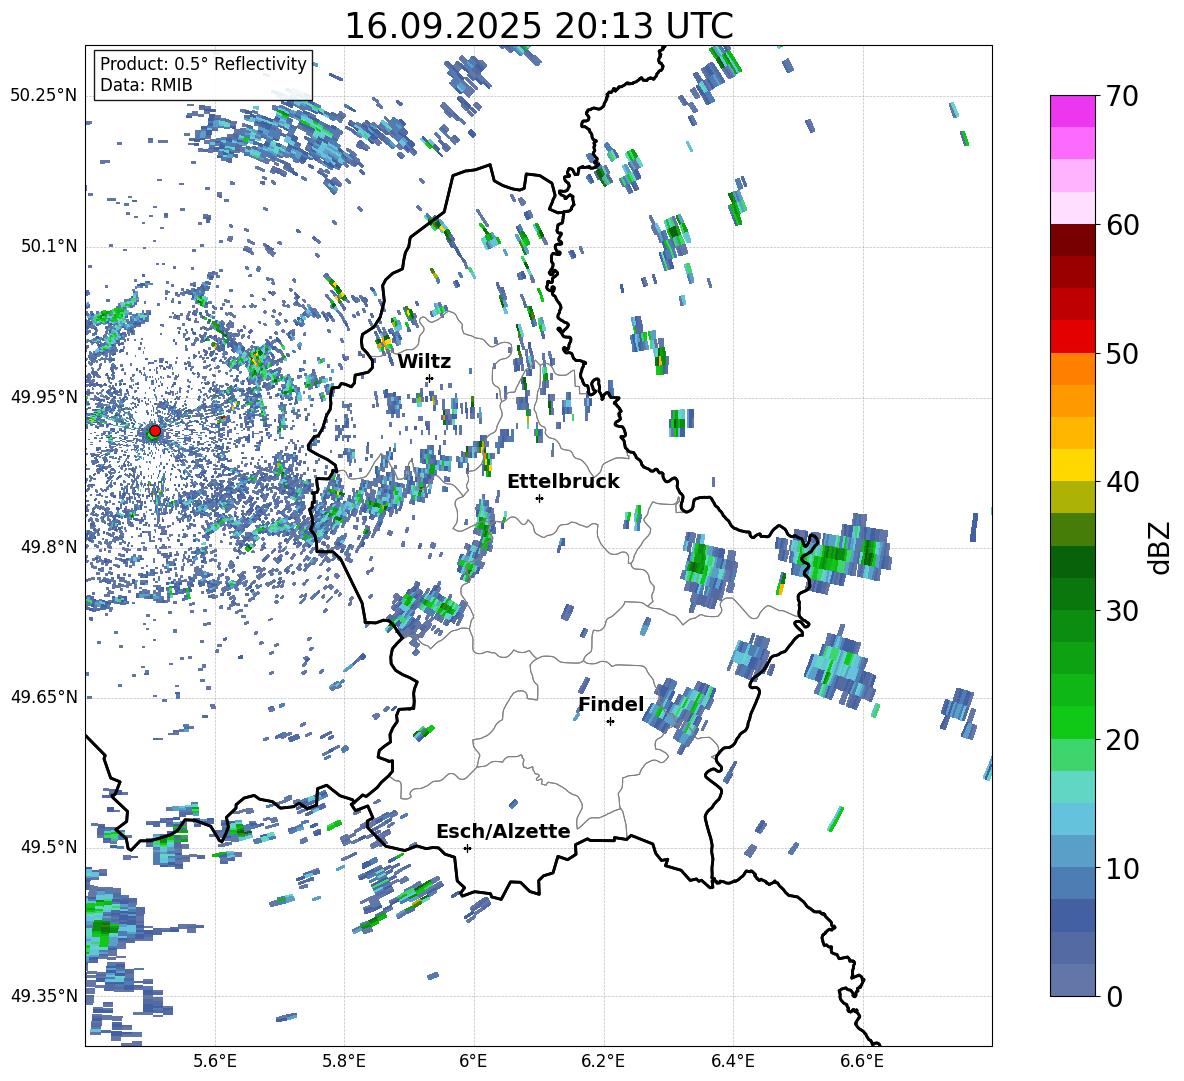Click the 49.35°N latitude label

click(44, 996)
